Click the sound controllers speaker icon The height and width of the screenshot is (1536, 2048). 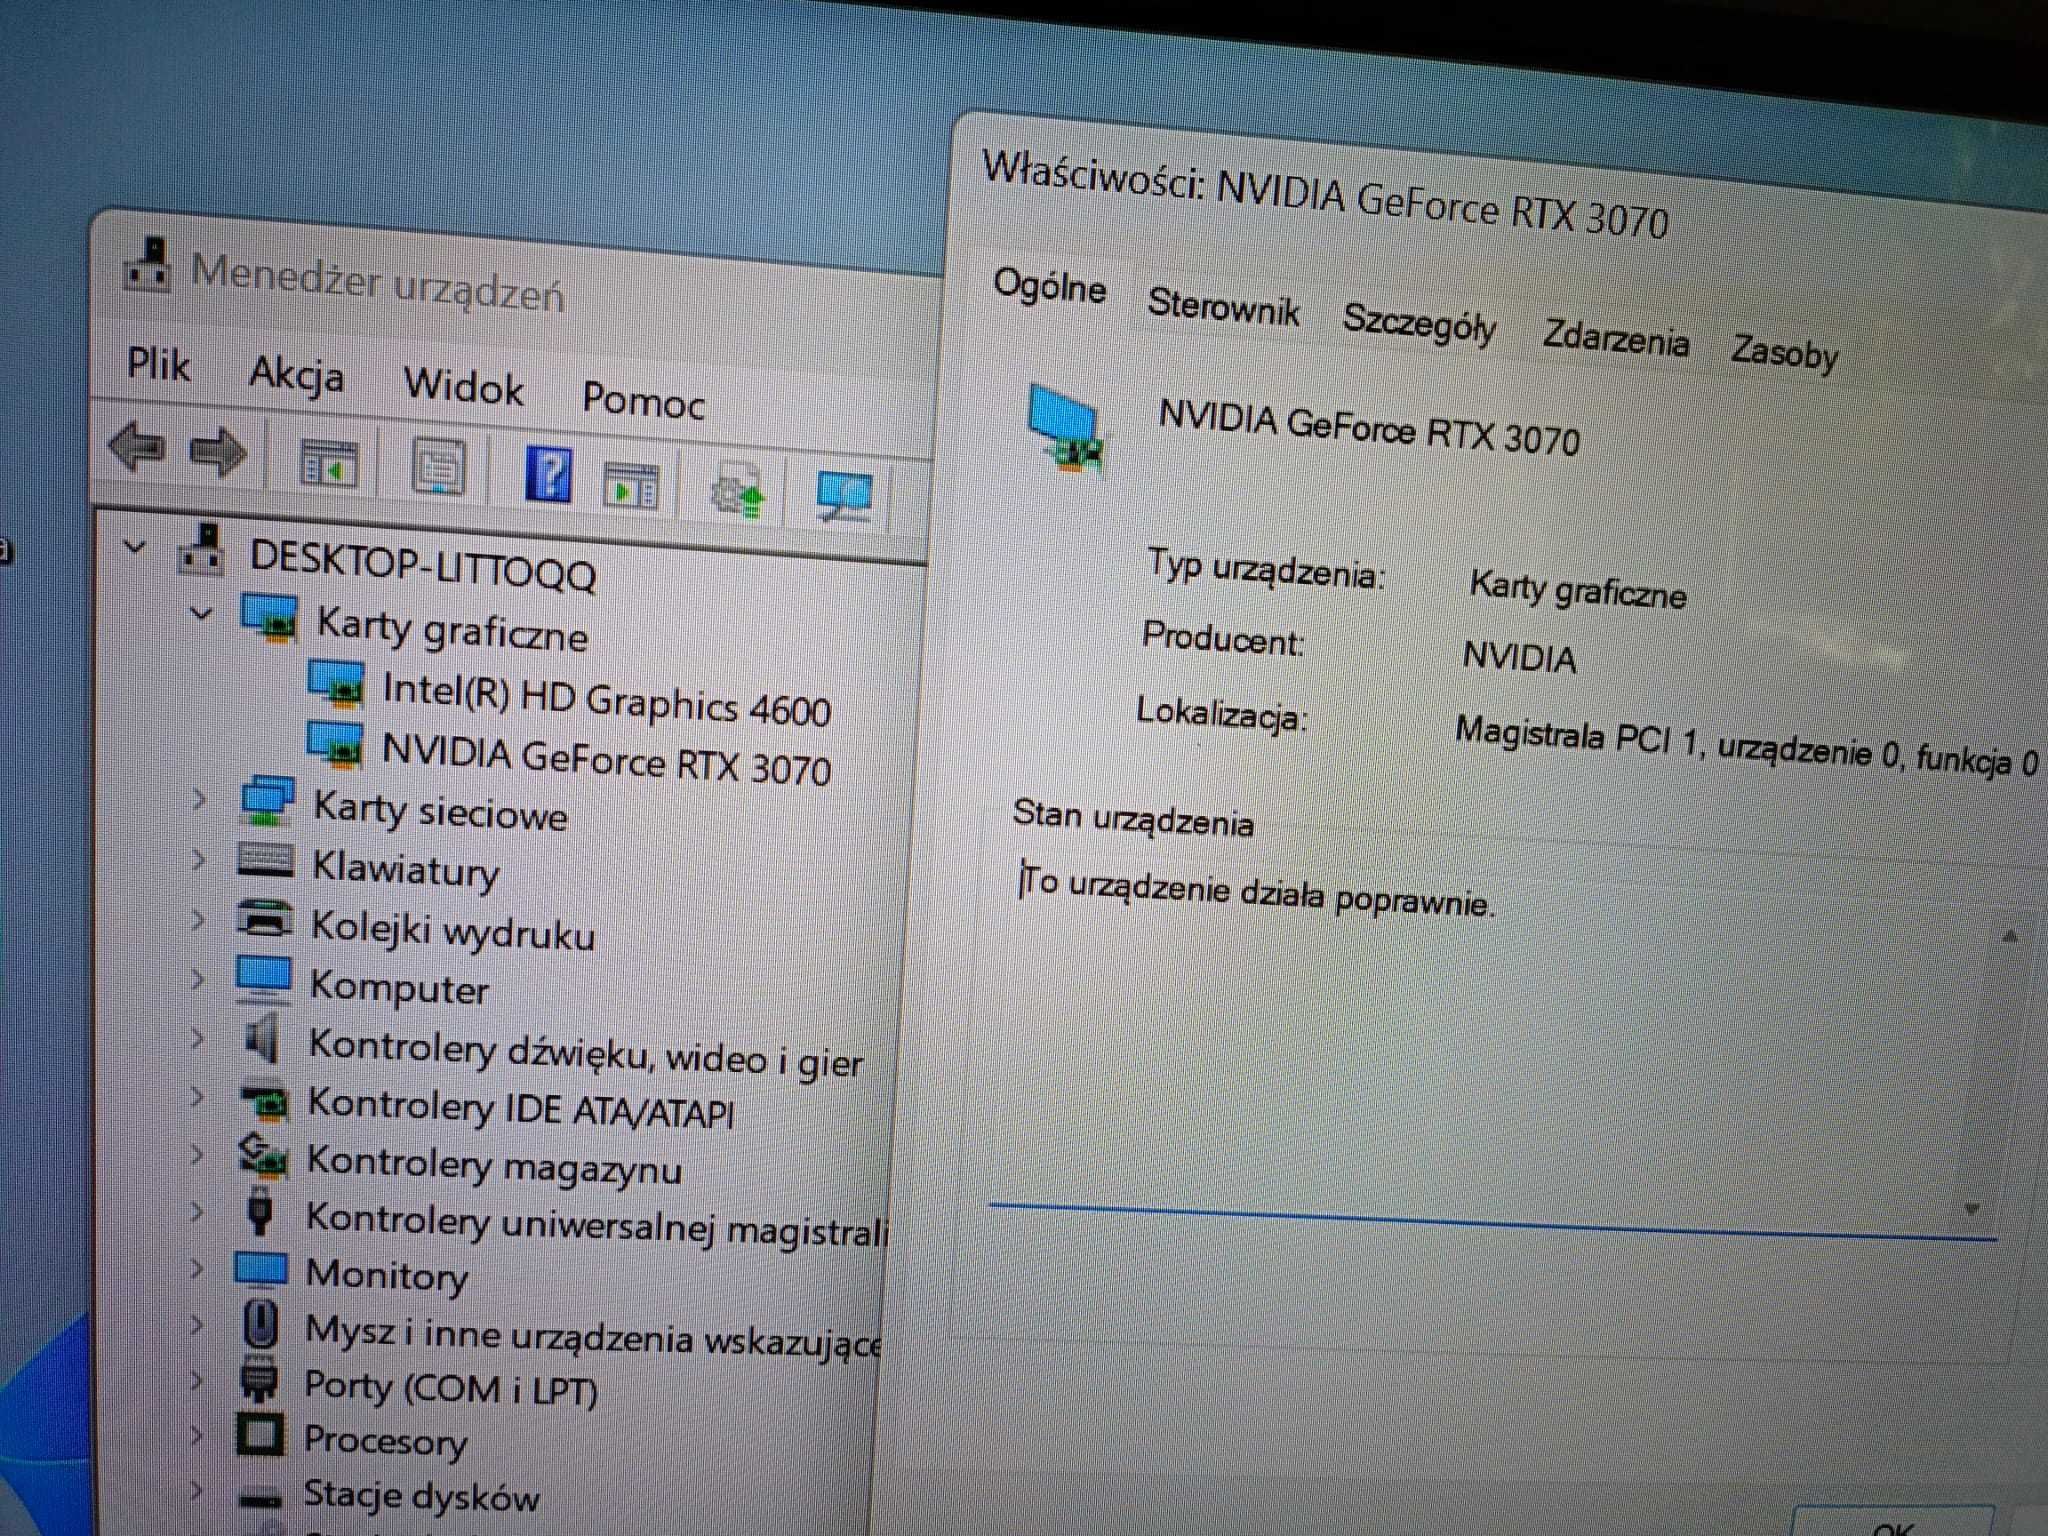tap(262, 1037)
